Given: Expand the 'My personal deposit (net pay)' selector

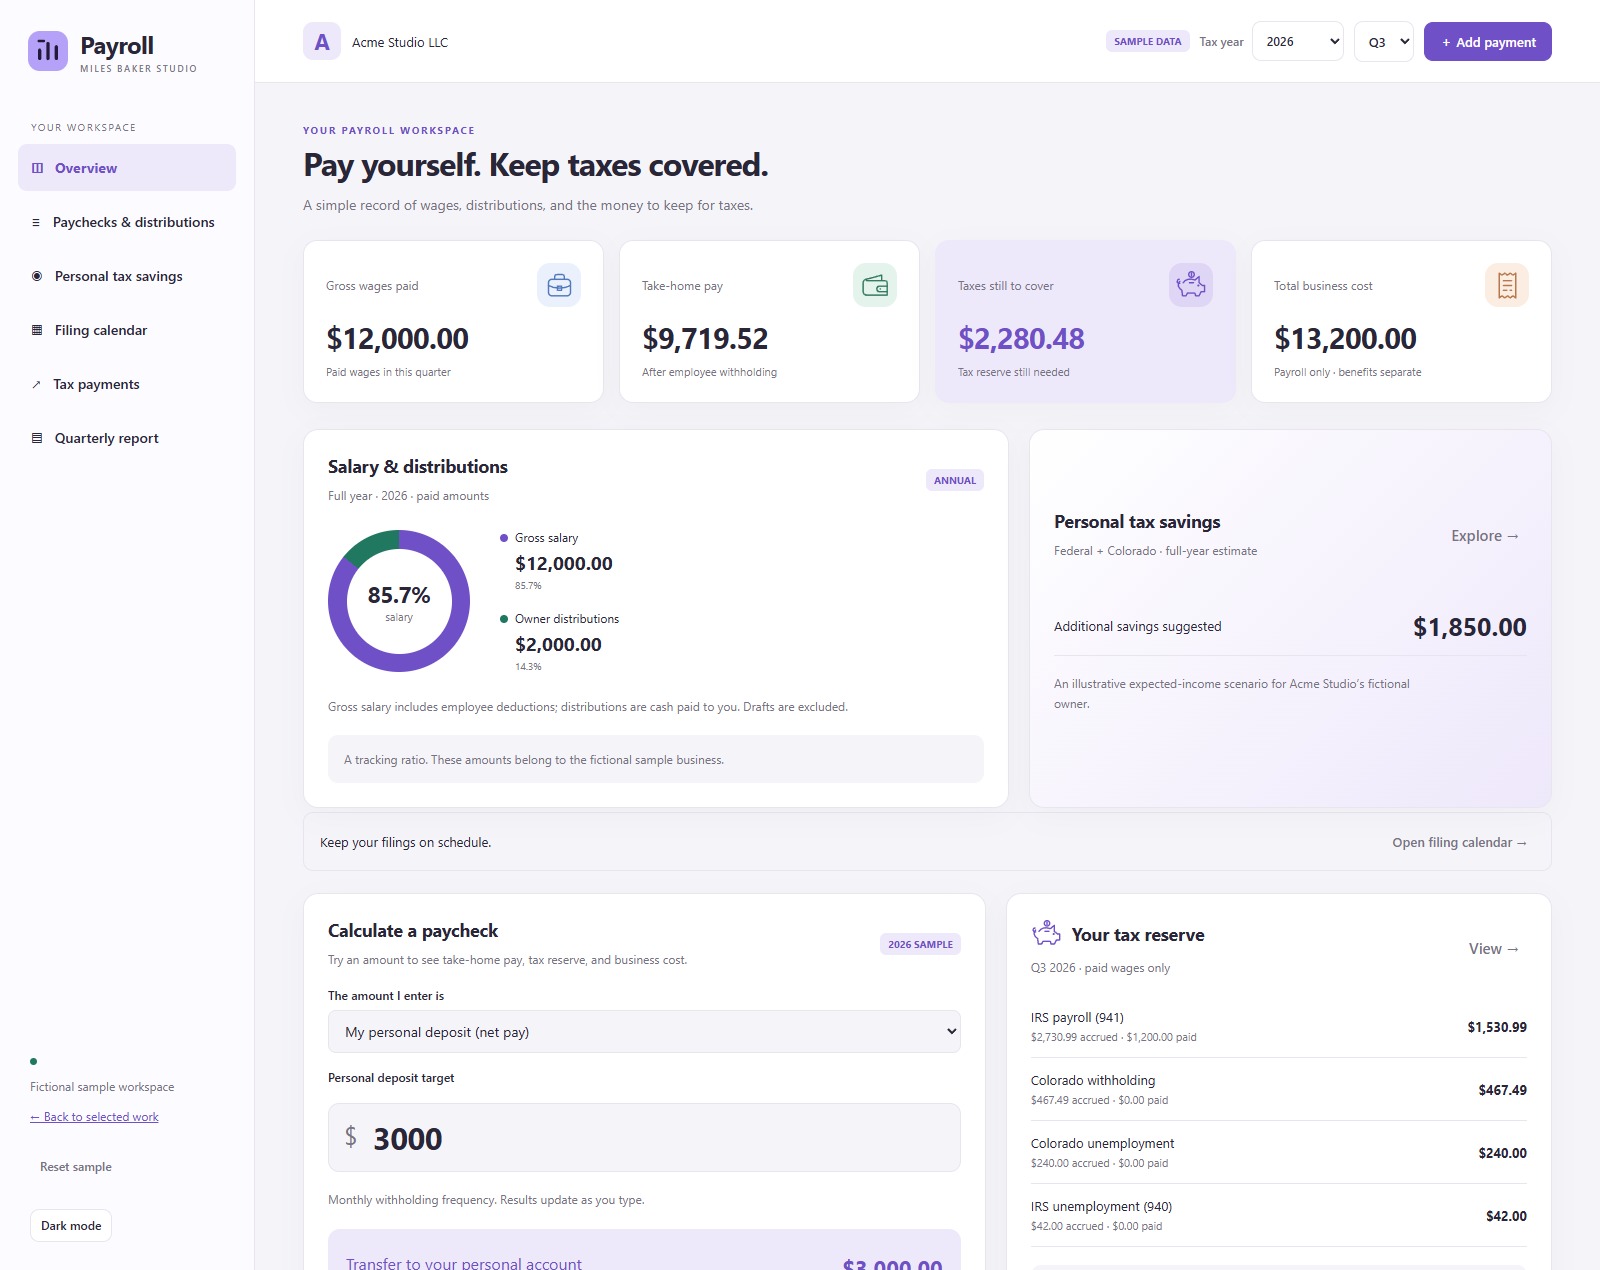Looking at the screenshot, I should pyautogui.click(x=644, y=1031).
